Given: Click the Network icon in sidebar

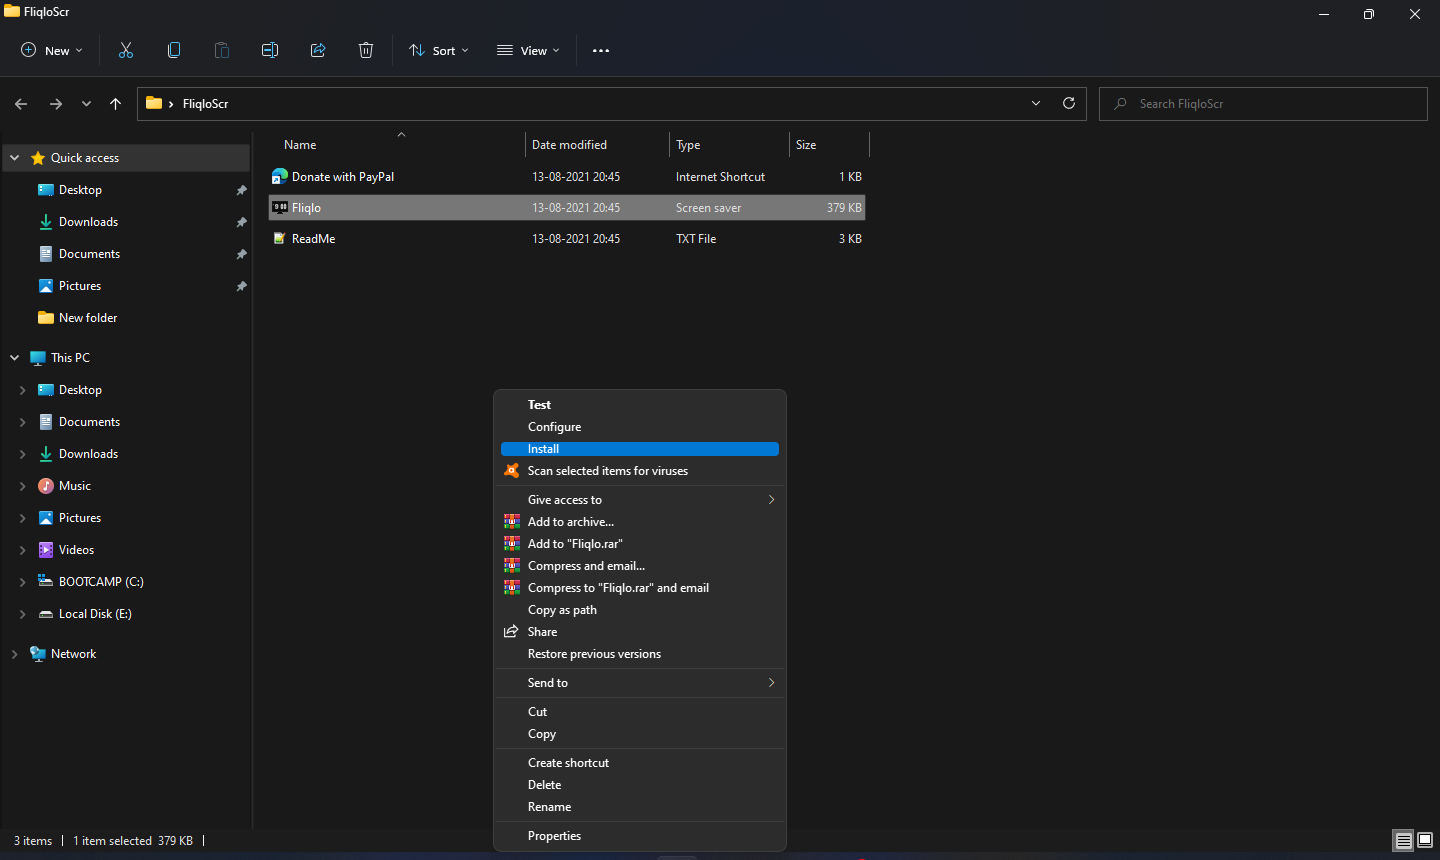Looking at the screenshot, I should click(x=38, y=654).
